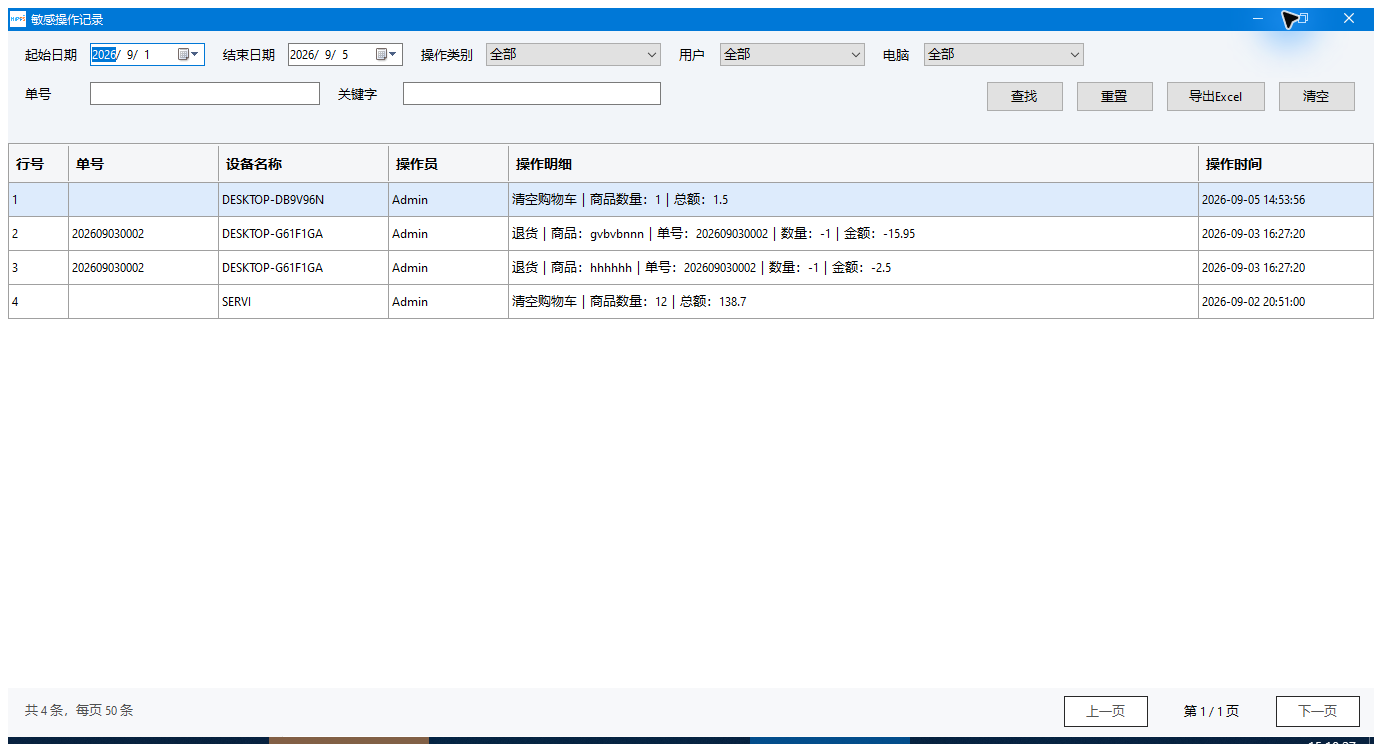Select the hhhhhh return detail cell
Screen dimensions: 1382x744
854,268
